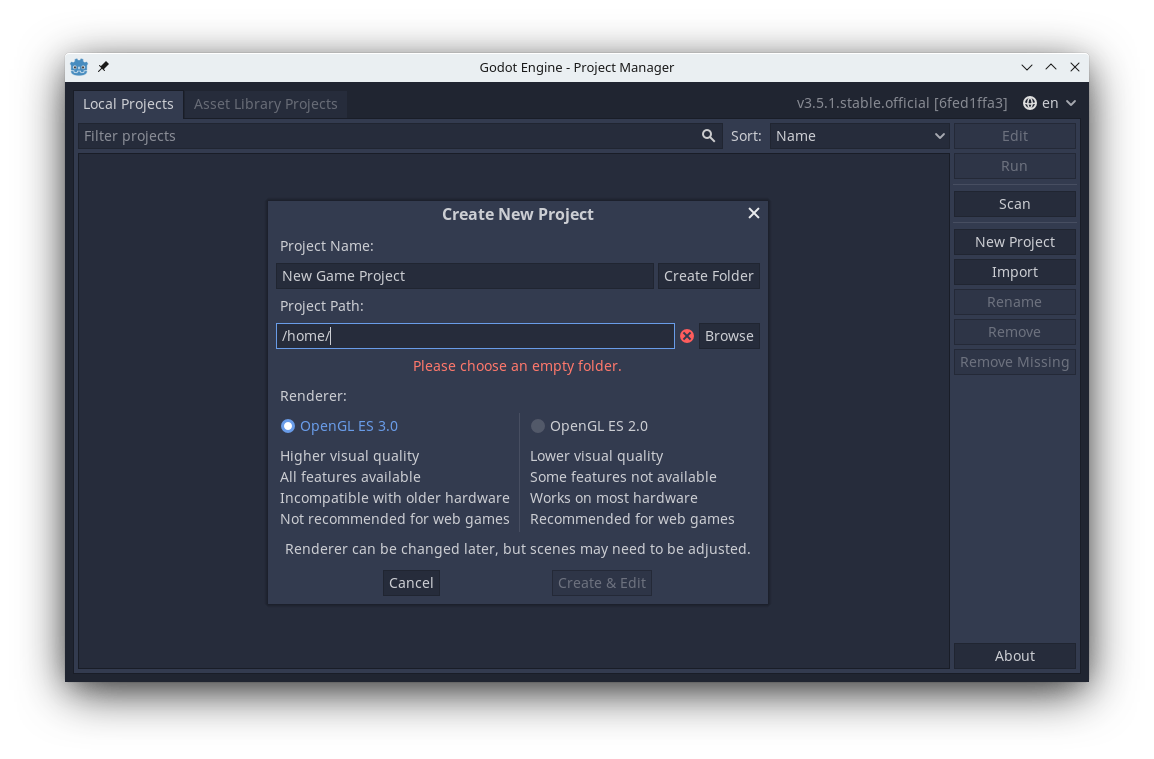Click the Run project button
The width and height of the screenshot is (1154, 759).
(x=1014, y=166)
